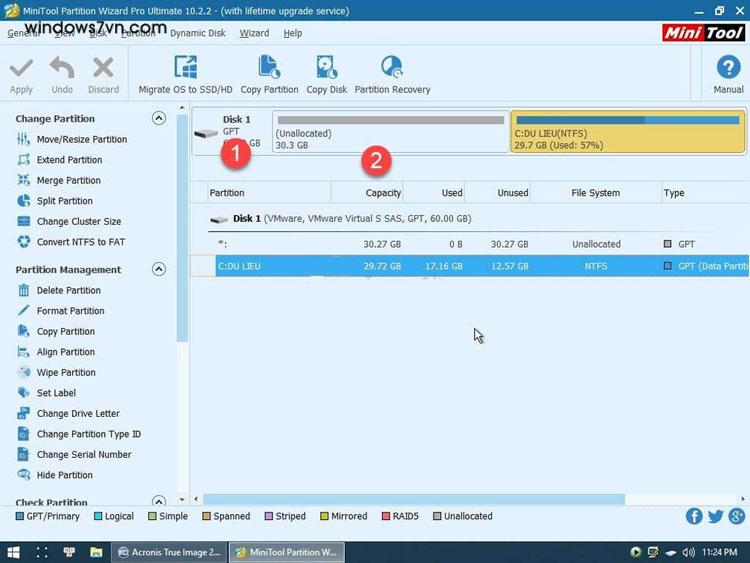The image size is (750, 563).
Task: Click sidebar scroll down arrow
Action: [x=182, y=499]
